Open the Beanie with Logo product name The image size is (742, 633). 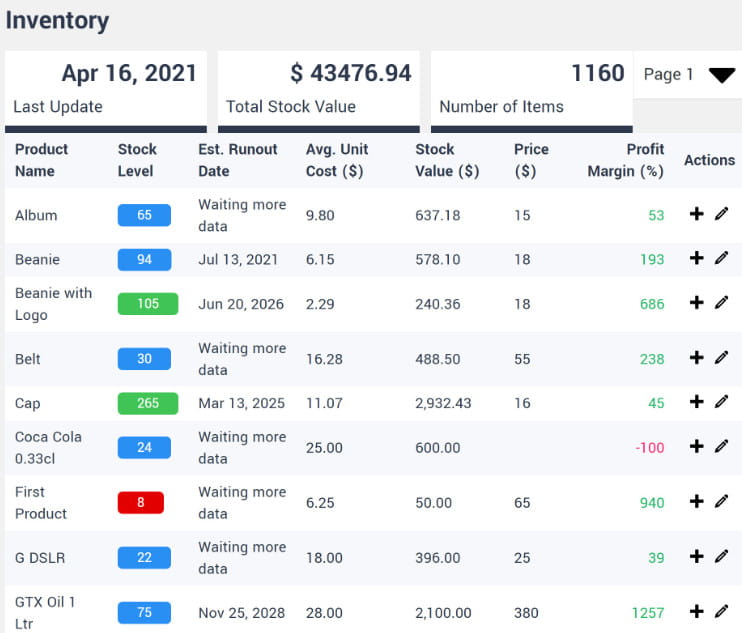pyautogui.click(x=53, y=303)
